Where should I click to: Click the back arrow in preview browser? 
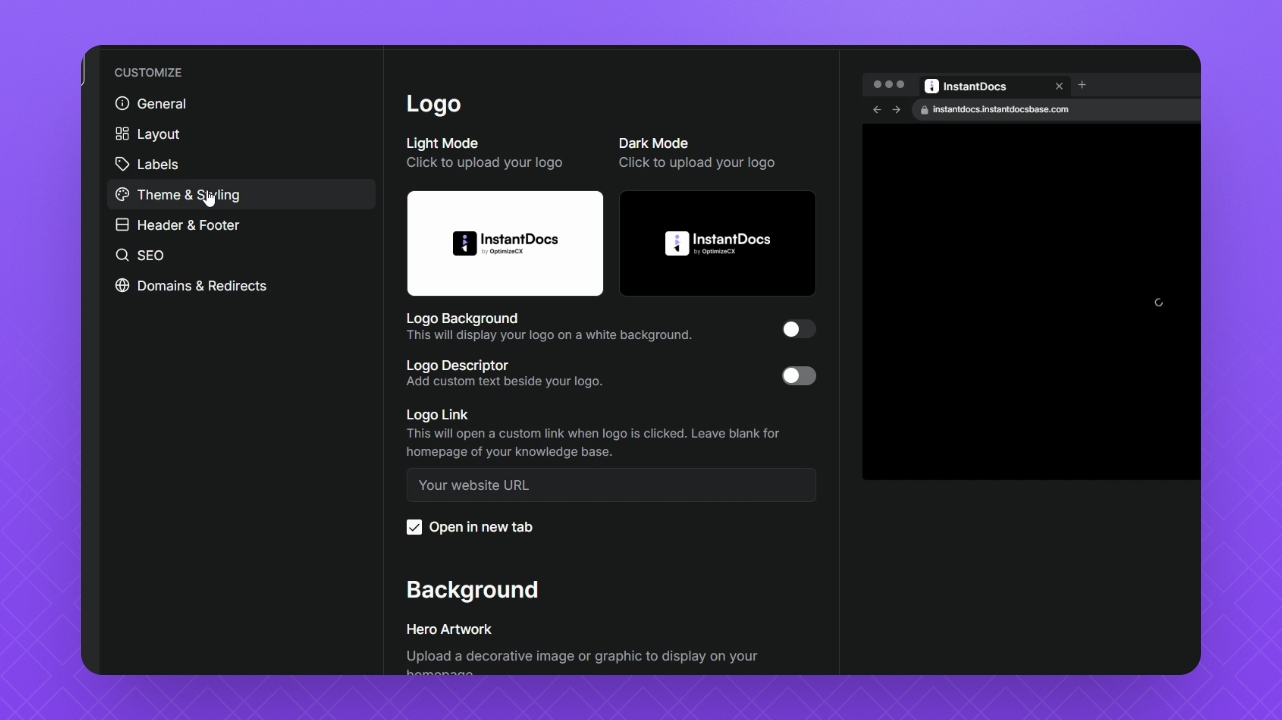tap(877, 110)
